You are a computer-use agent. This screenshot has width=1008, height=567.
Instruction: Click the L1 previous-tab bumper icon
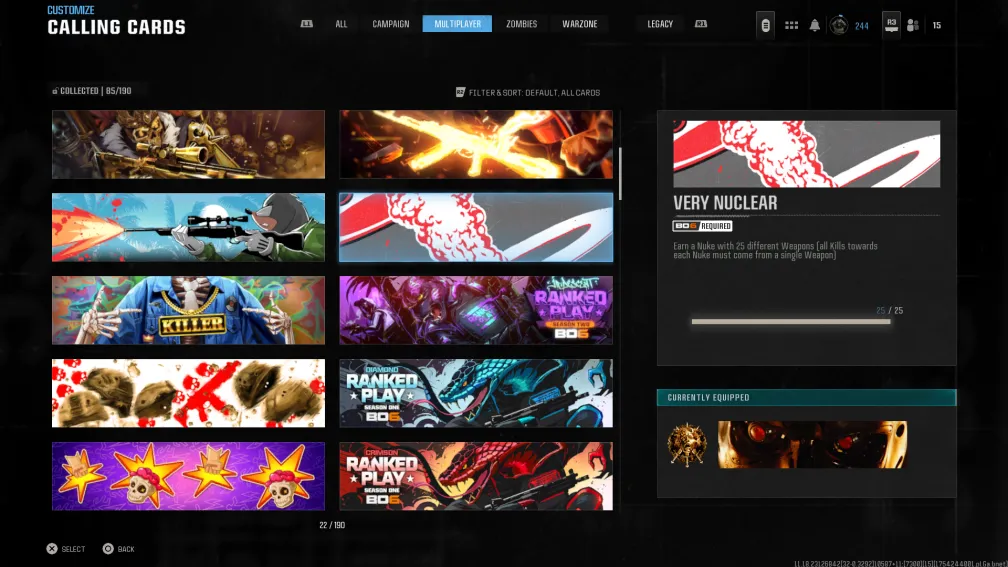[x=307, y=24]
